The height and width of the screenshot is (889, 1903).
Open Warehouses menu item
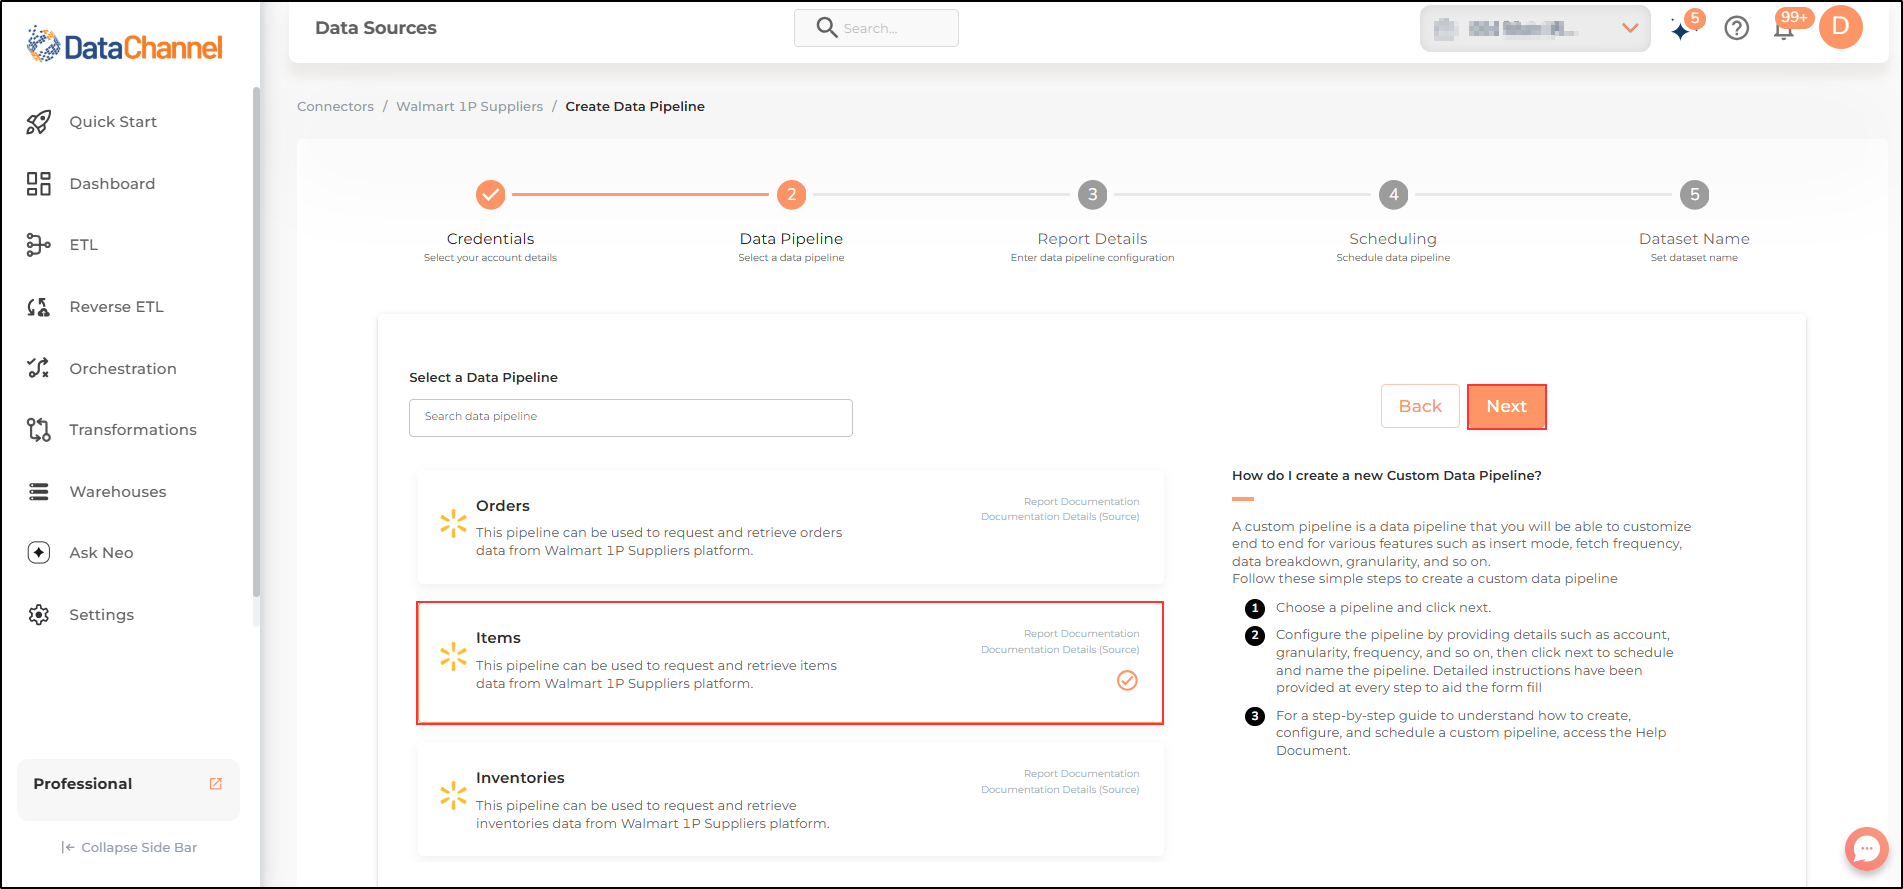click(x=118, y=492)
